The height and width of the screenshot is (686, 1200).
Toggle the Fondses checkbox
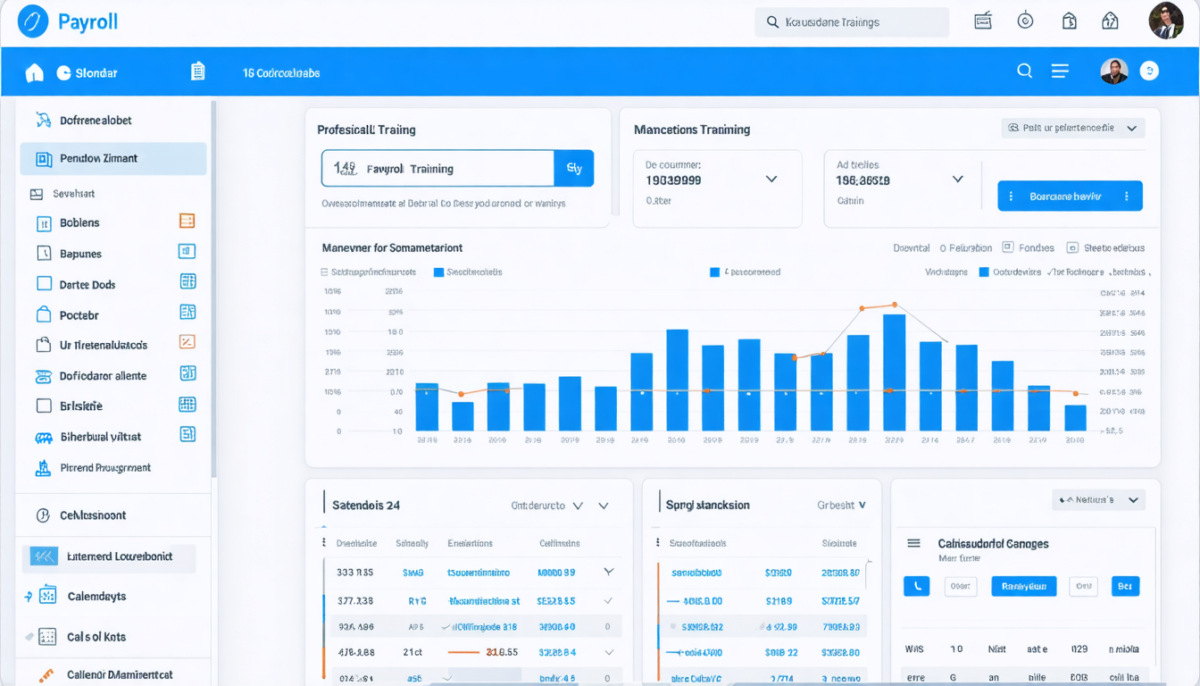coord(1007,247)
